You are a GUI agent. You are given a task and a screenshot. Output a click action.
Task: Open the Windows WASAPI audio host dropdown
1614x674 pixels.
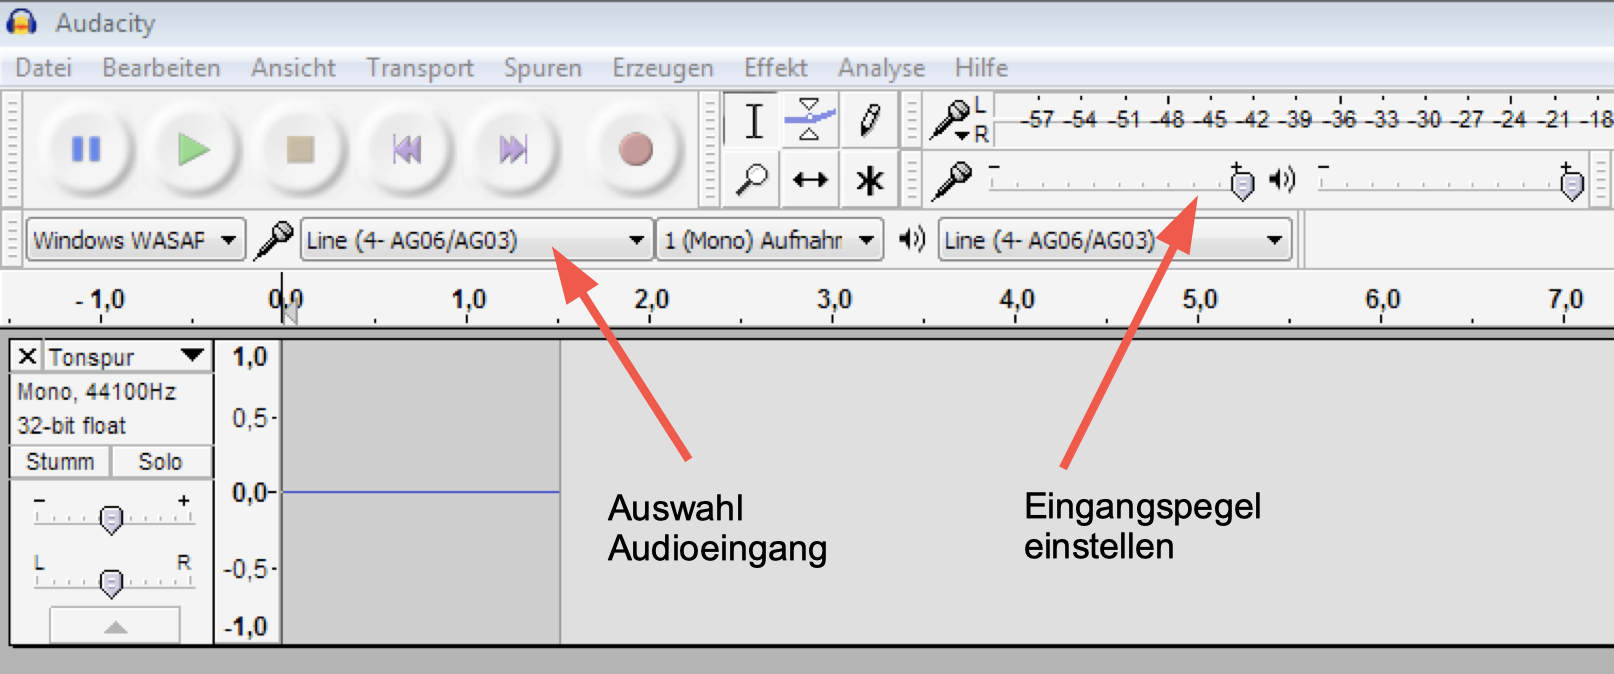(x=136, y=240)
